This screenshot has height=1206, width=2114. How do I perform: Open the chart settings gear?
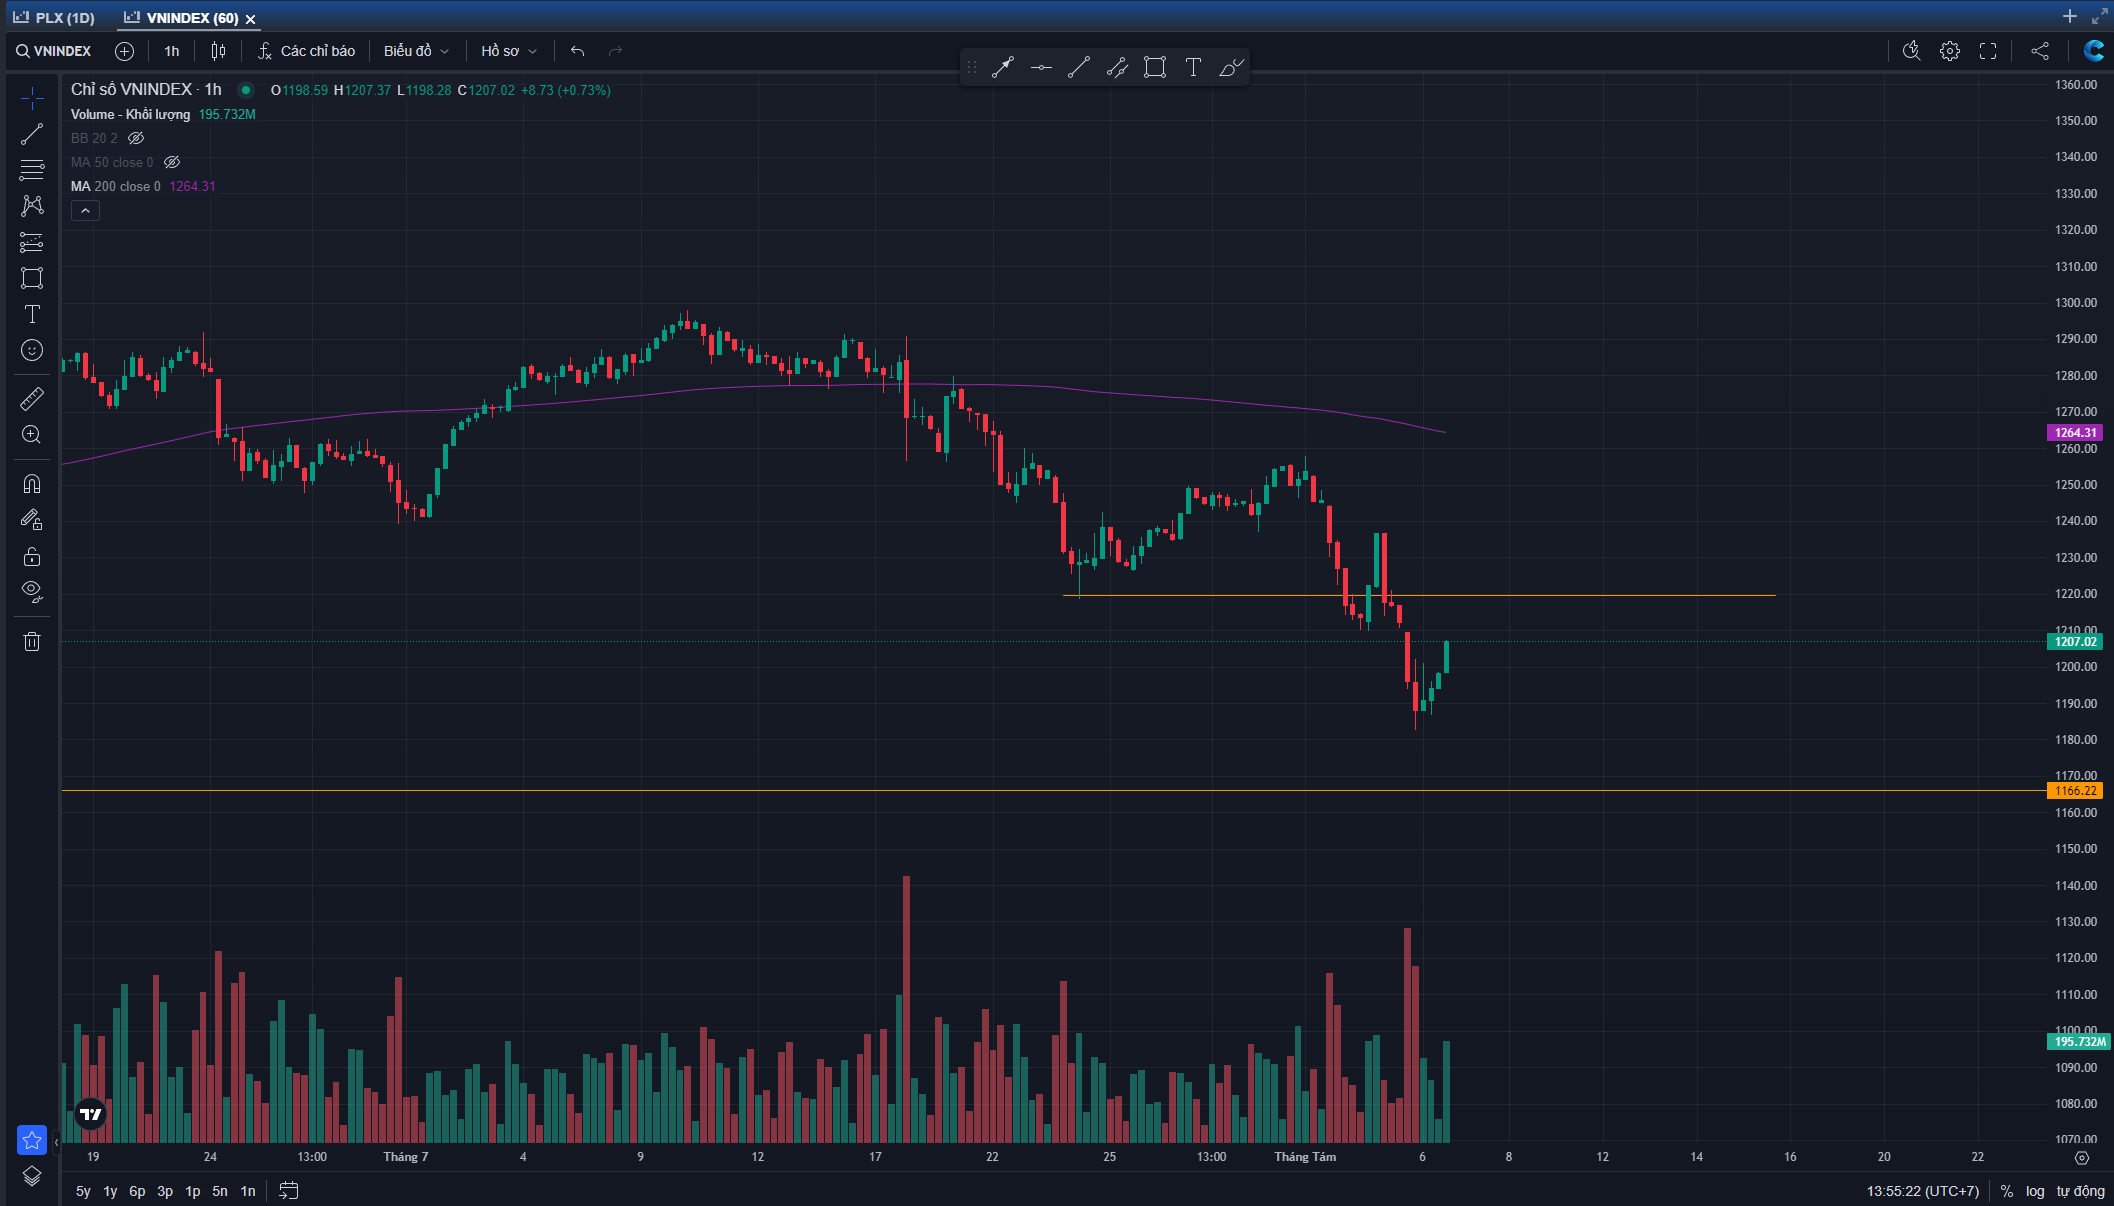pos(1949,51)
